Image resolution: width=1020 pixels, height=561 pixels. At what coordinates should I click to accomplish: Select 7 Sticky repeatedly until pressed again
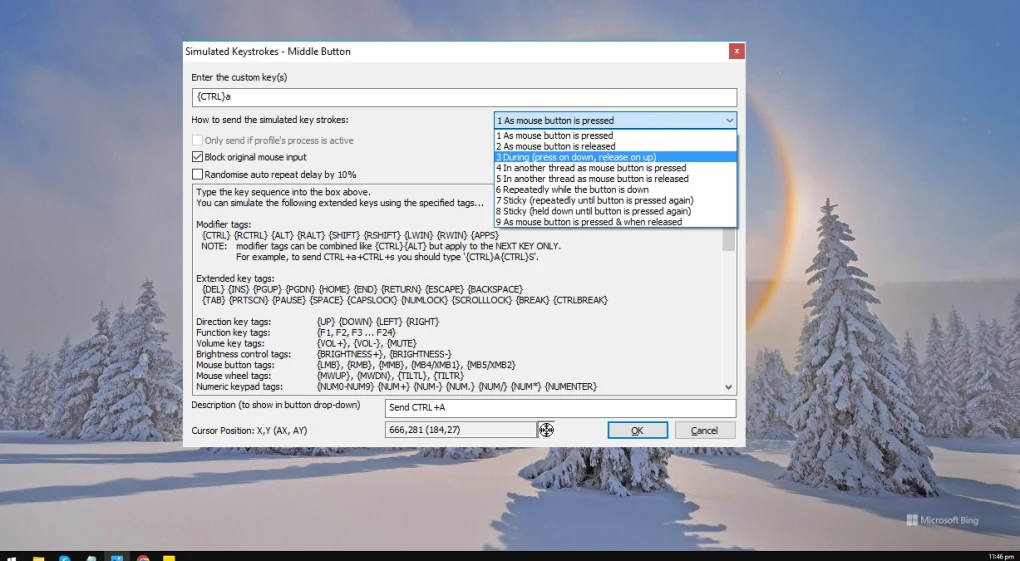615,200
